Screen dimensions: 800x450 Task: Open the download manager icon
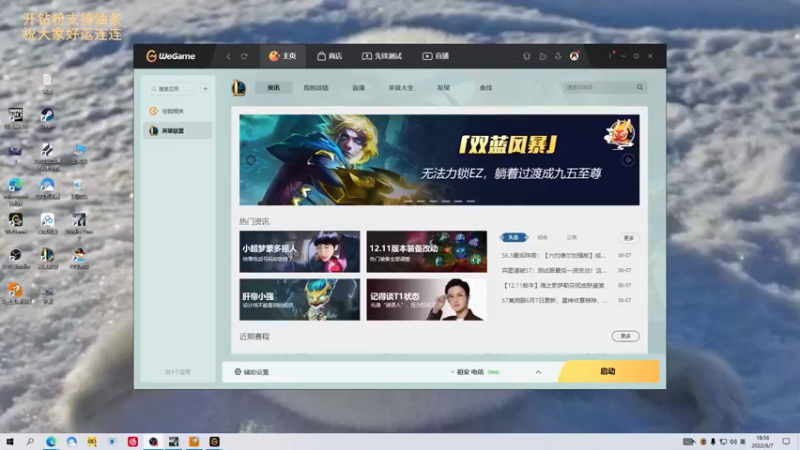[x=558, y=56]
